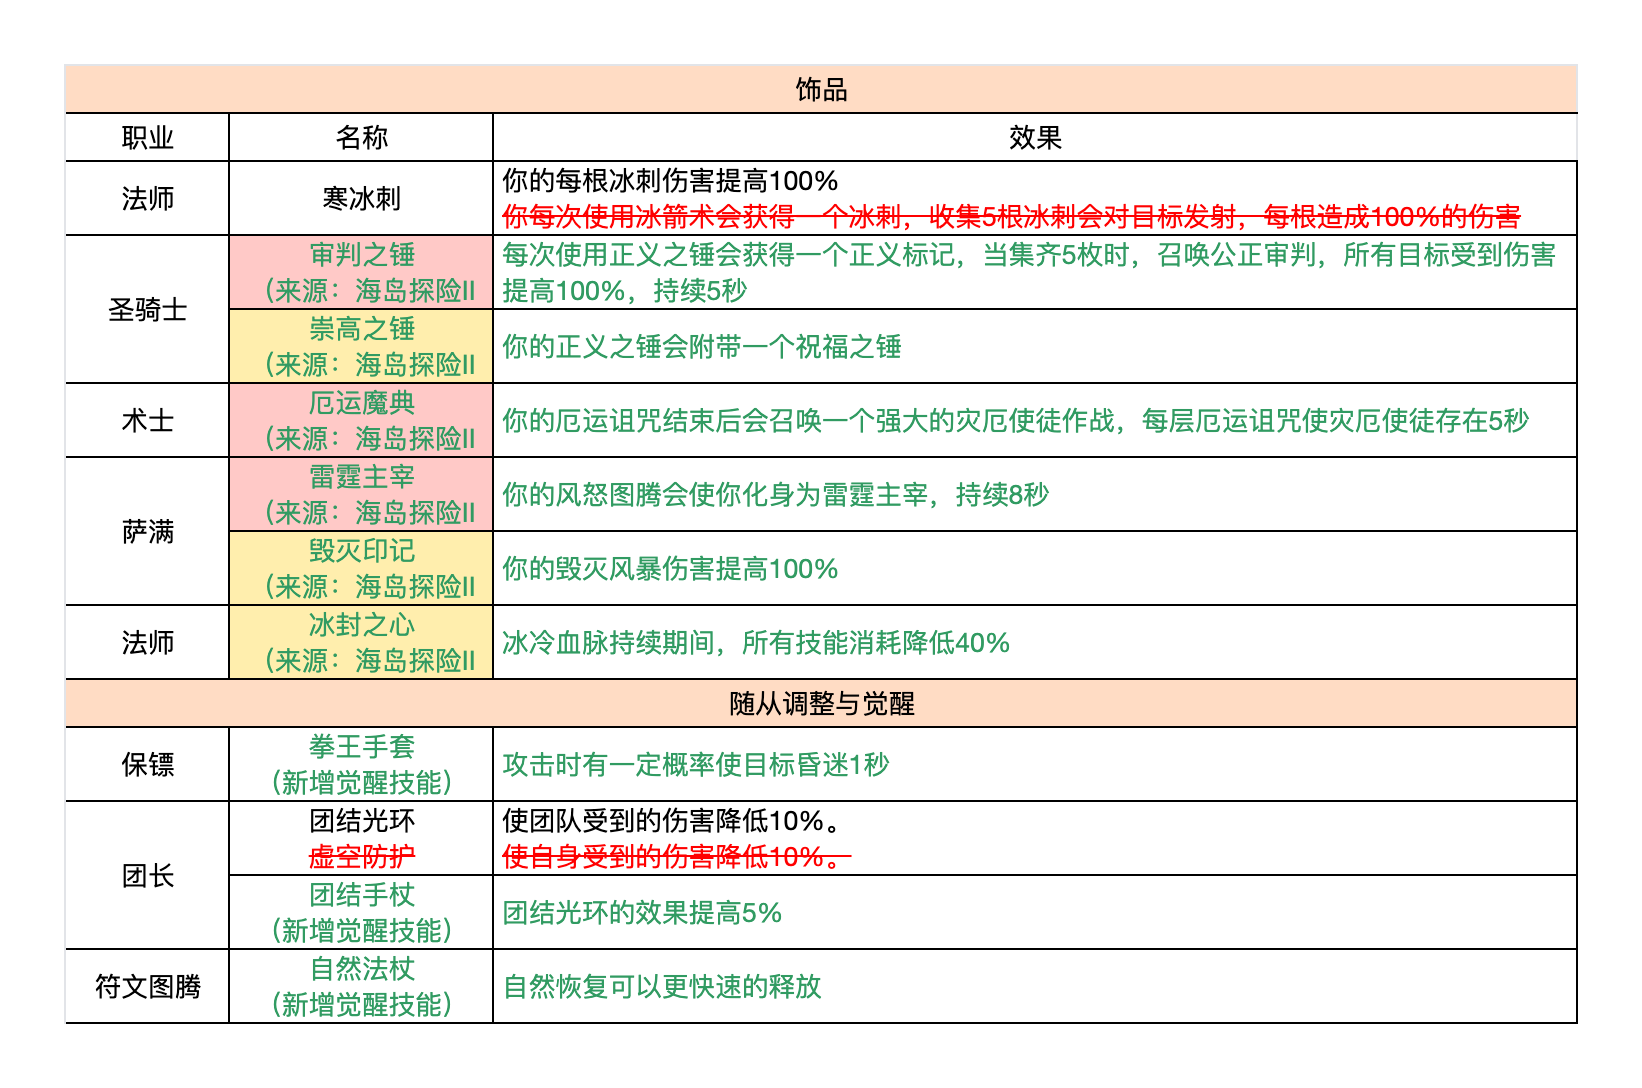
Task: Select the 职业 column header
Action: pos(147,138)
